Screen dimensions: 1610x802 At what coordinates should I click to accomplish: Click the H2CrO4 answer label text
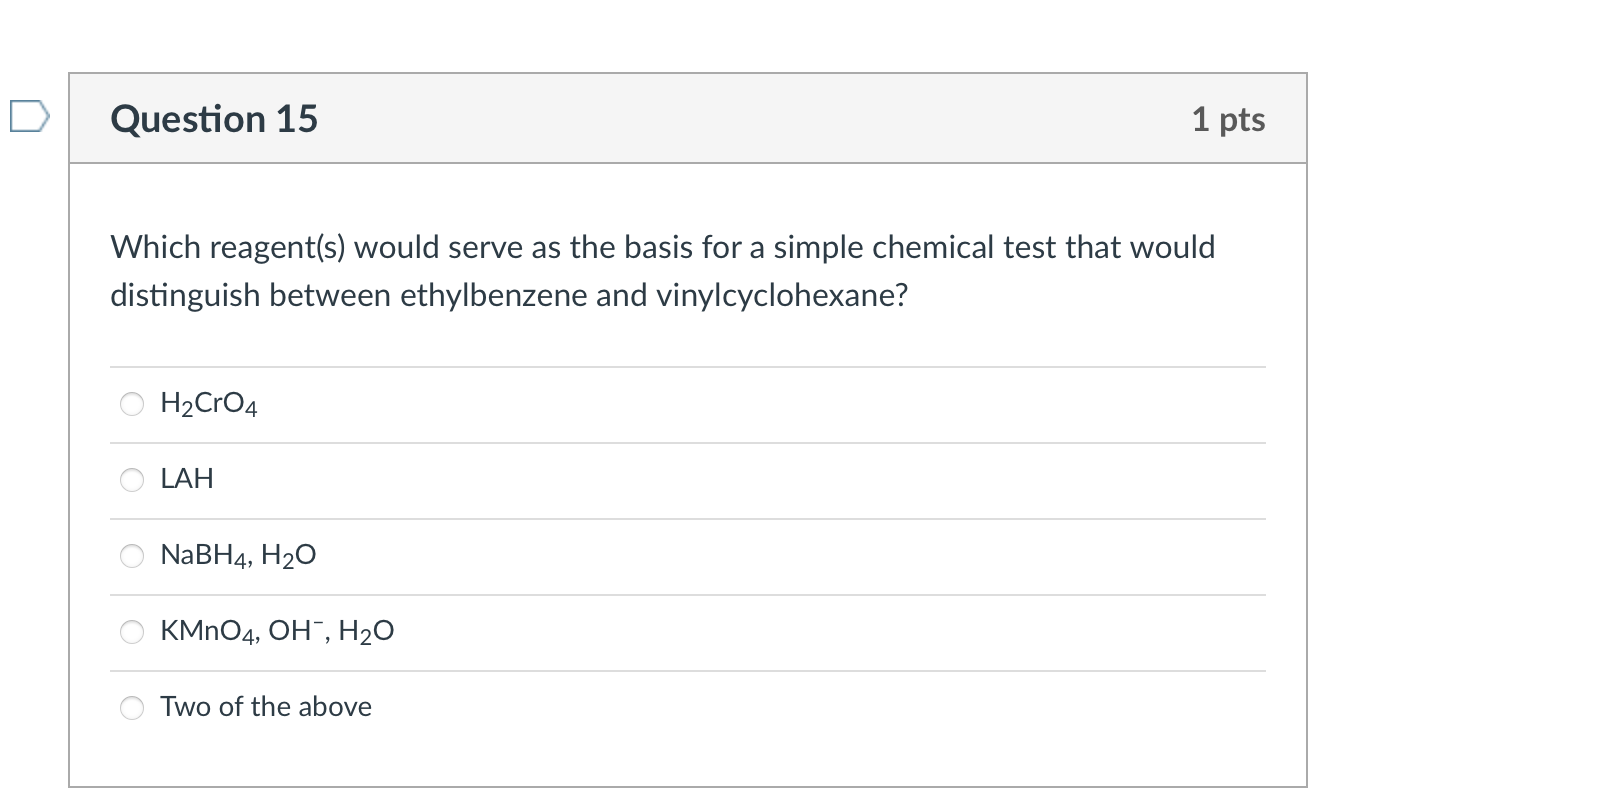209,404
